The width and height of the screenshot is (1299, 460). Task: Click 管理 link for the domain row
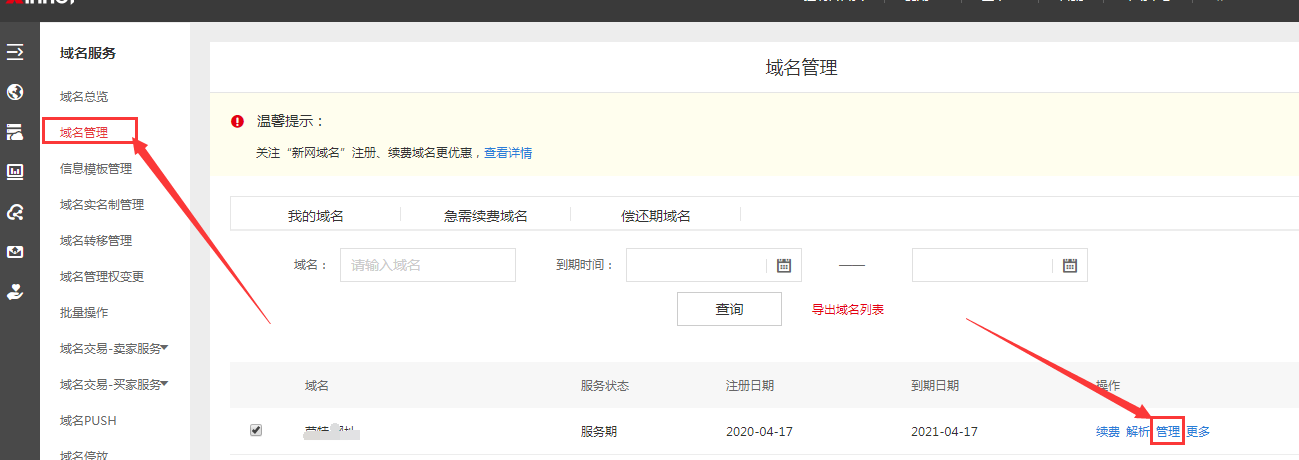point(1168,432)
